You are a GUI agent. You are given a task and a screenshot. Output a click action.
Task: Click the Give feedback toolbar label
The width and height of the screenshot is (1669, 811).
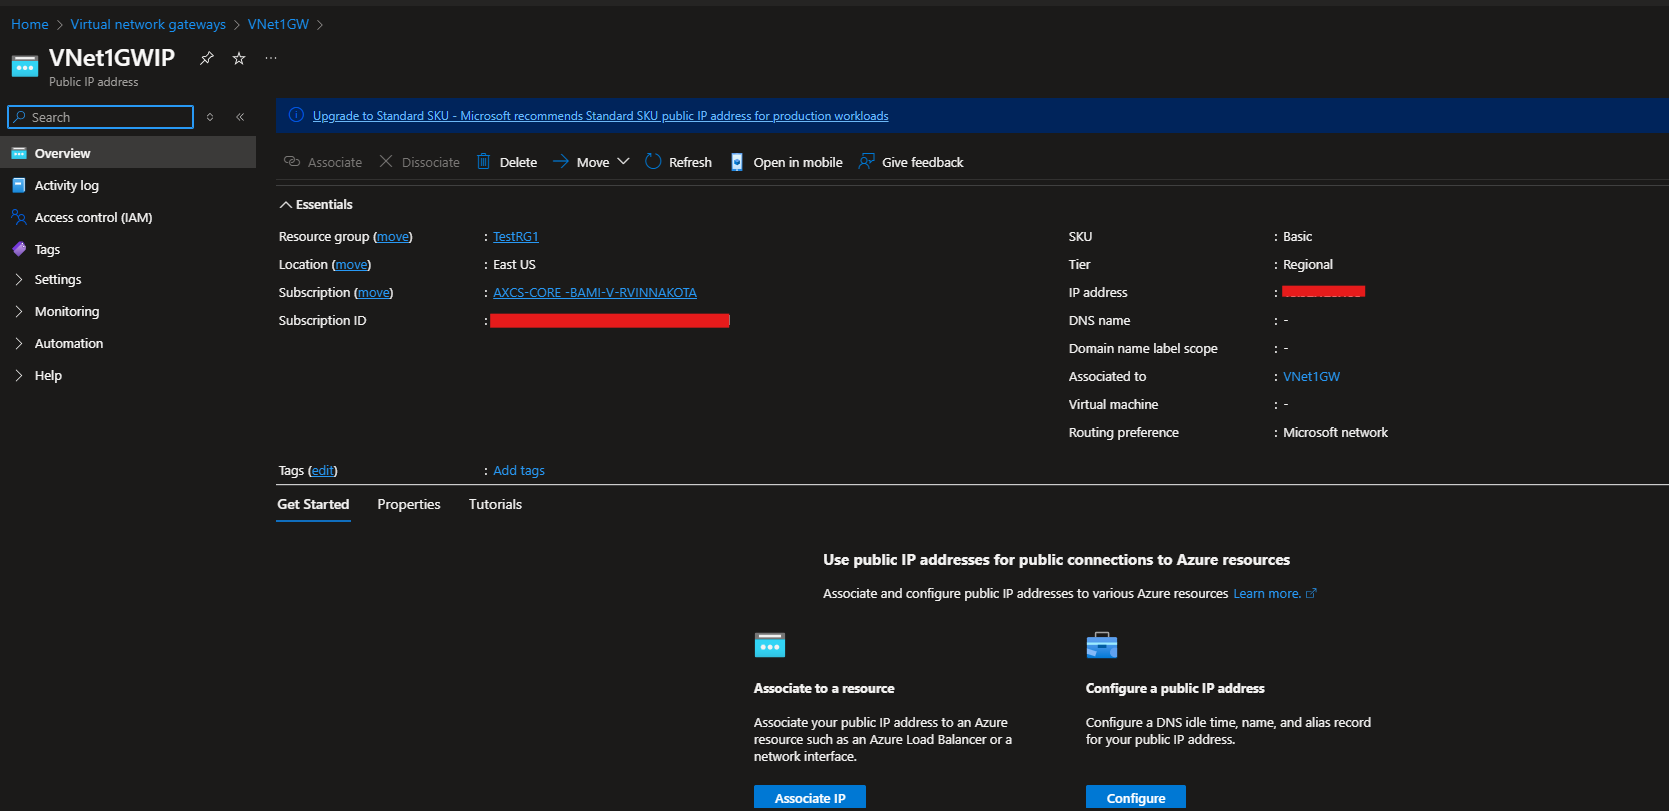point(923,162)
